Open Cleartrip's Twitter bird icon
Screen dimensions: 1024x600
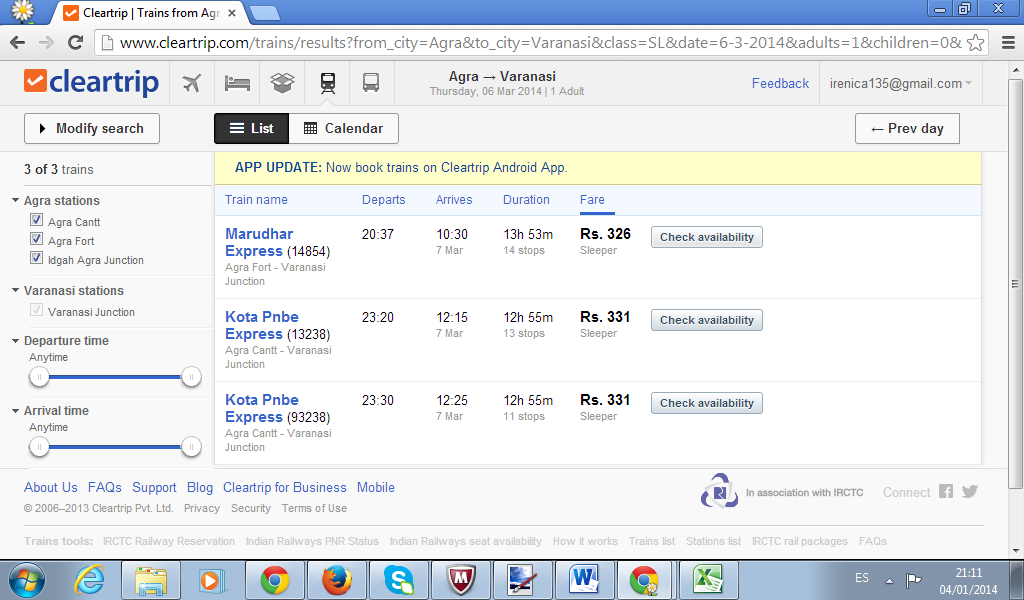tap(970, 491)
